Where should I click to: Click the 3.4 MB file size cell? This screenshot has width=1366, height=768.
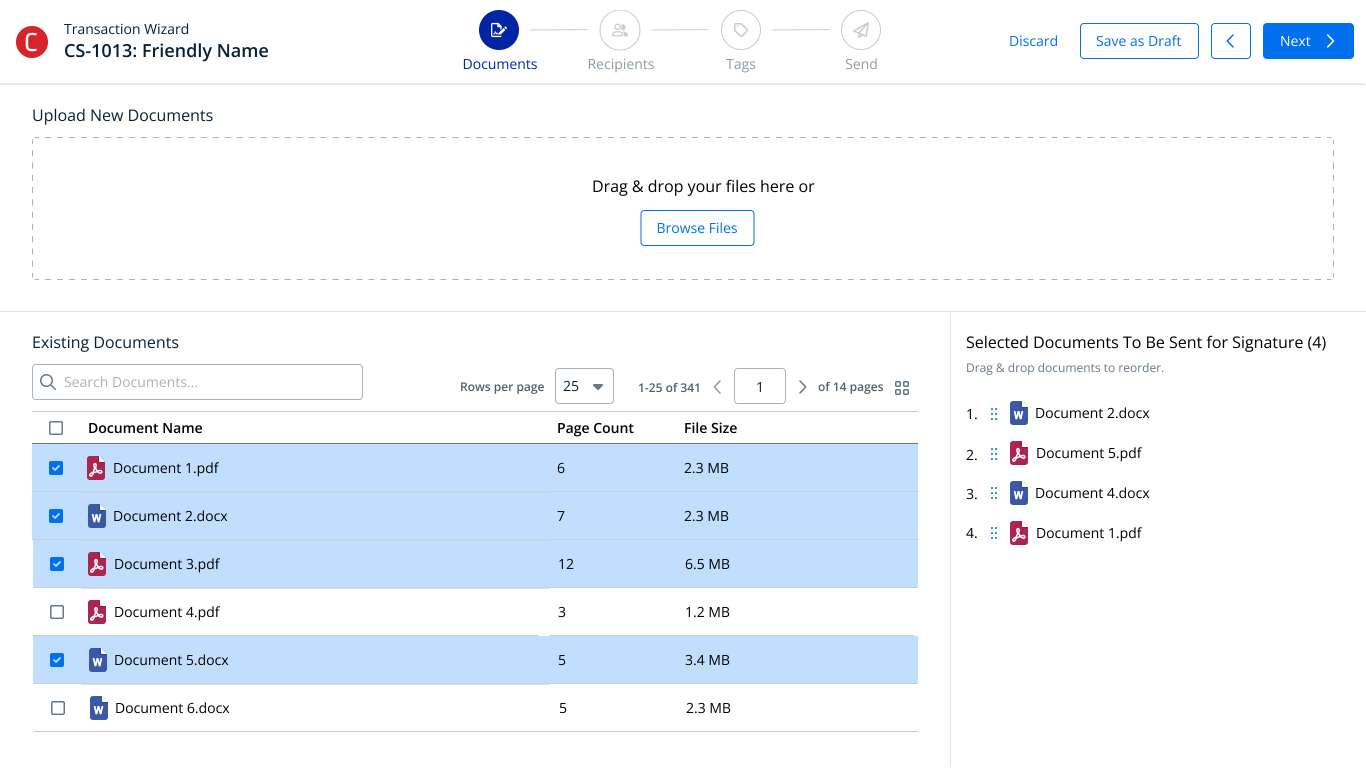[707, 660]
